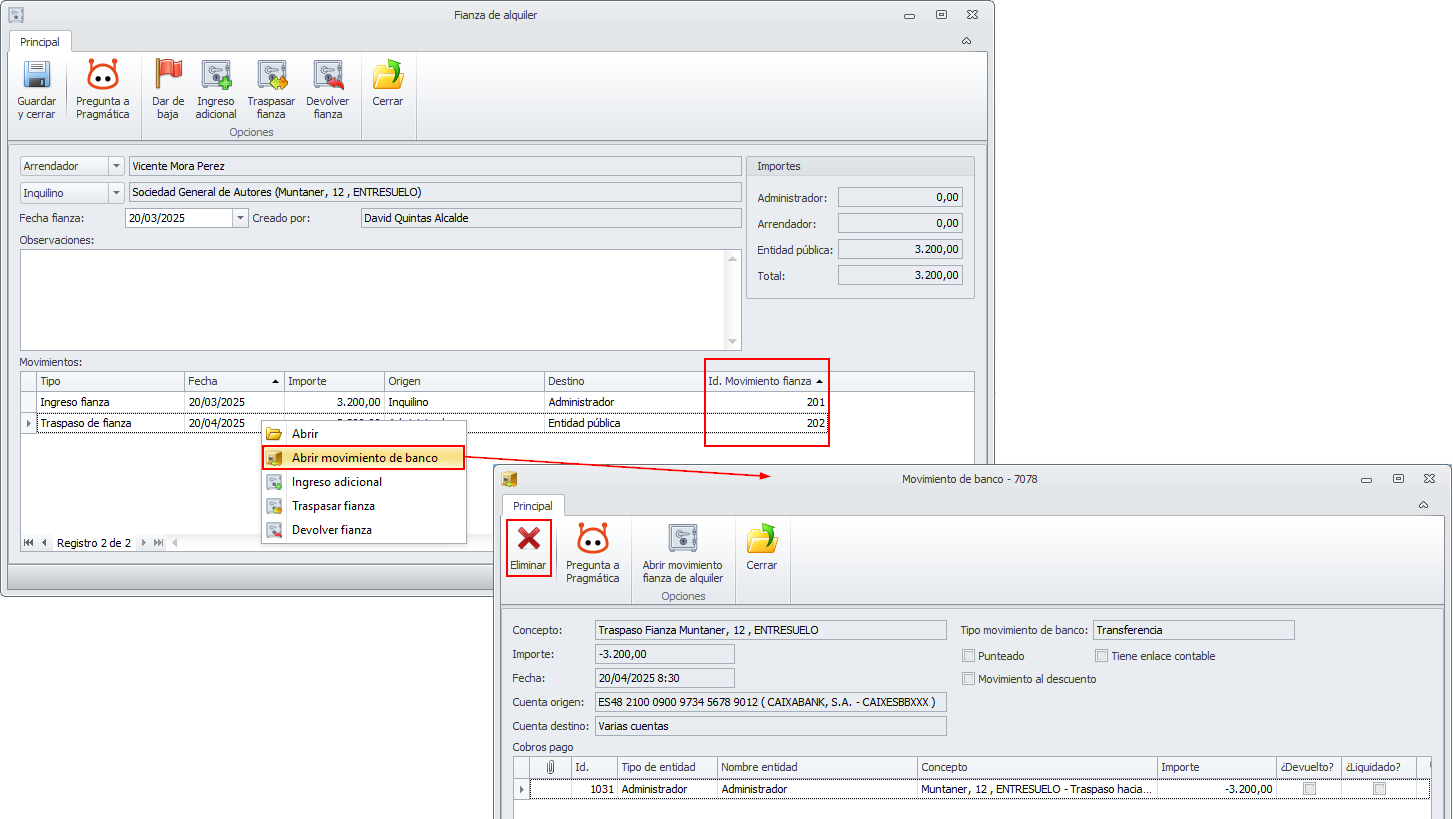Open the Inquilino type dropdown
This screenshot has width=1453, height=819.
coord(117,192)
